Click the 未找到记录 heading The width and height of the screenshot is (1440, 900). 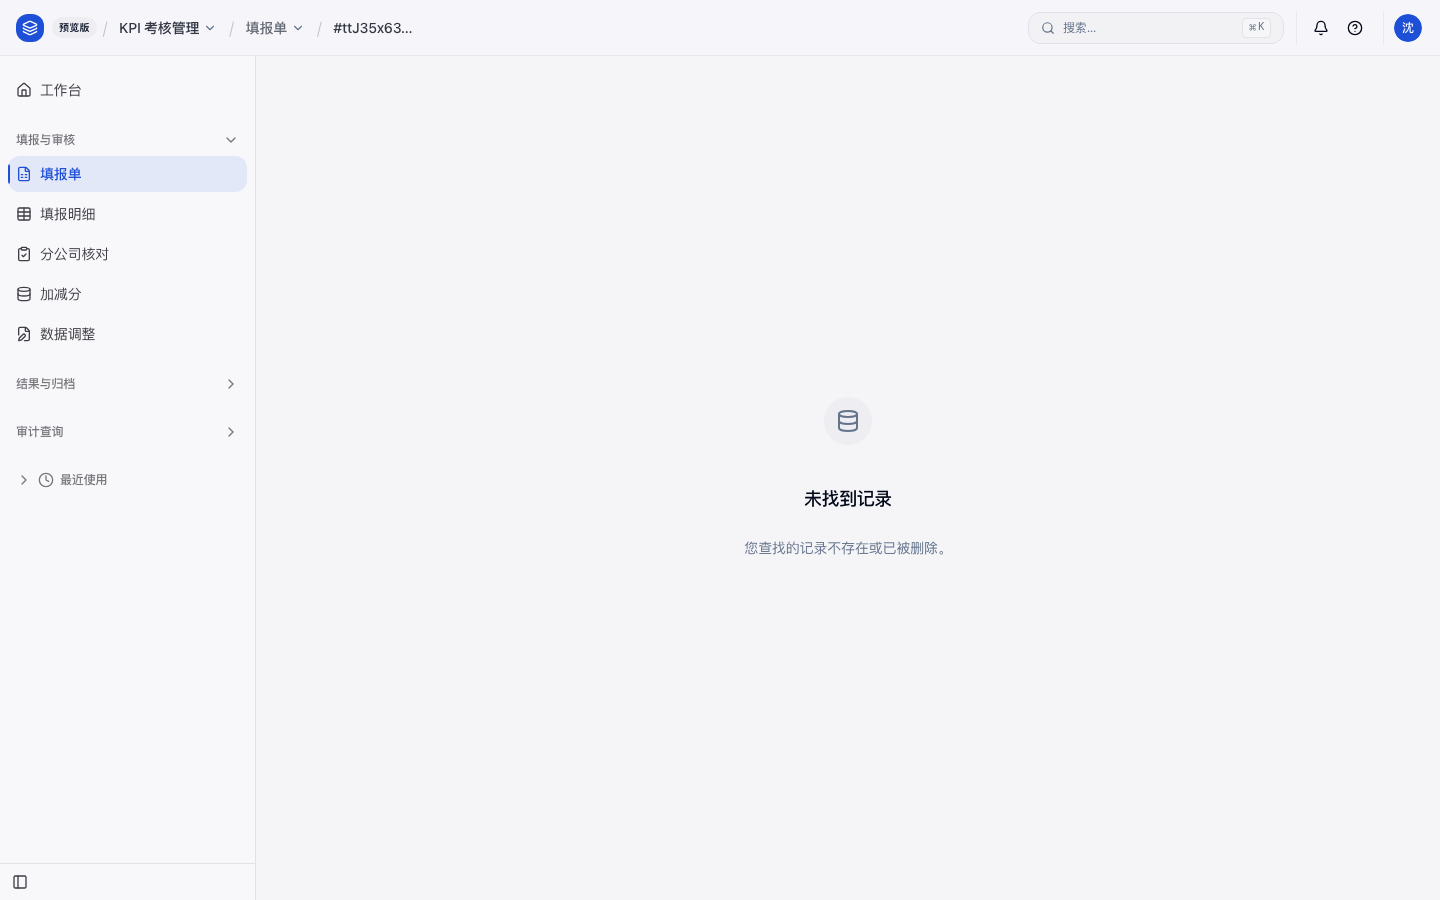[848, 499]
